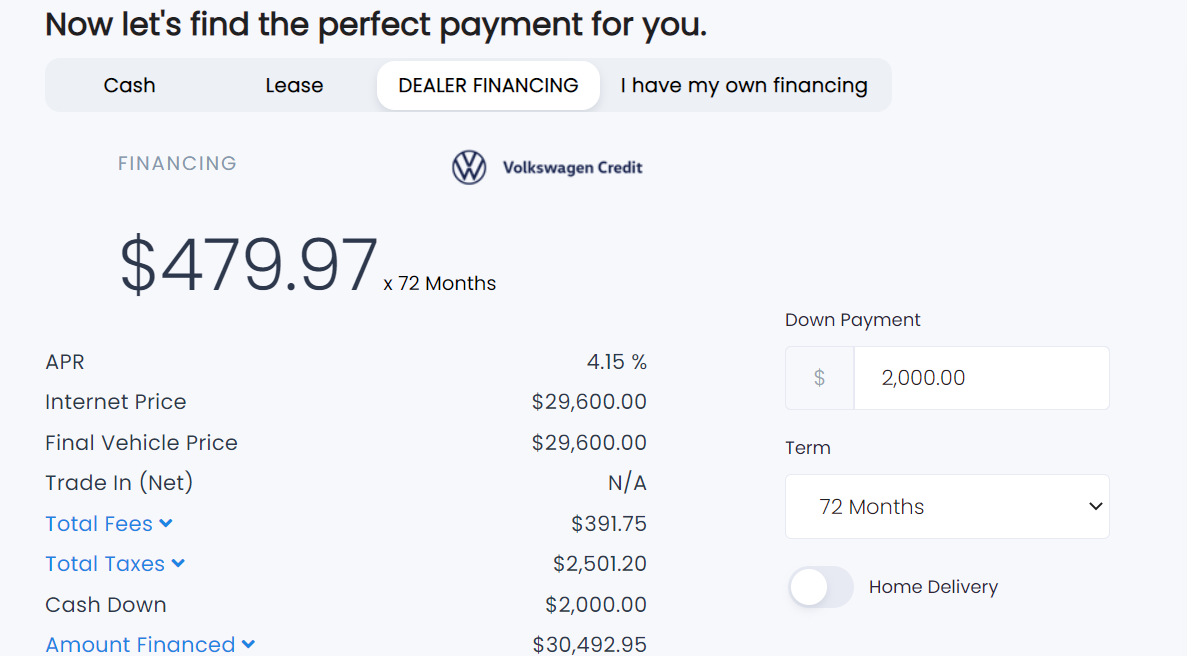This screenshot has height=656, width=1187.
Task: Click inside the Down Payment amount field
Action: coord(981,378)
